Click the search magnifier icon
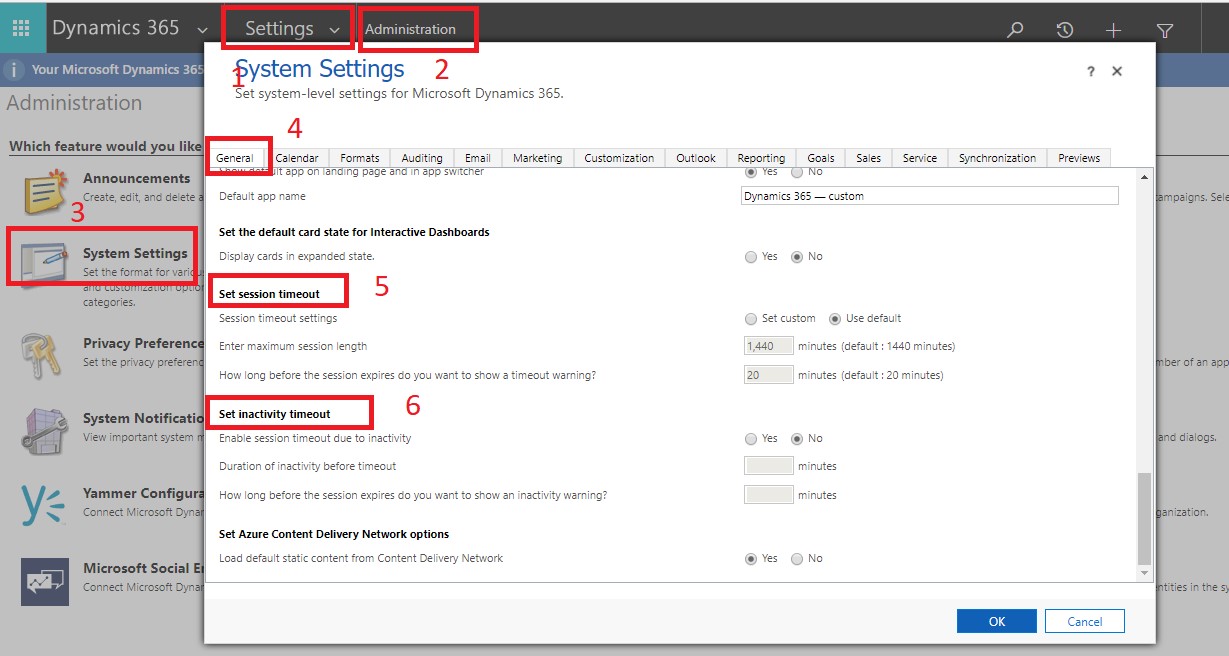This screenshot has height=656, width=1229. coord(1015,30)
